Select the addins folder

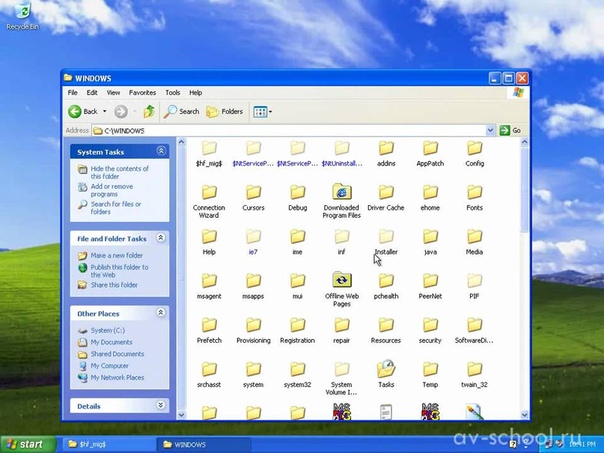386,154
